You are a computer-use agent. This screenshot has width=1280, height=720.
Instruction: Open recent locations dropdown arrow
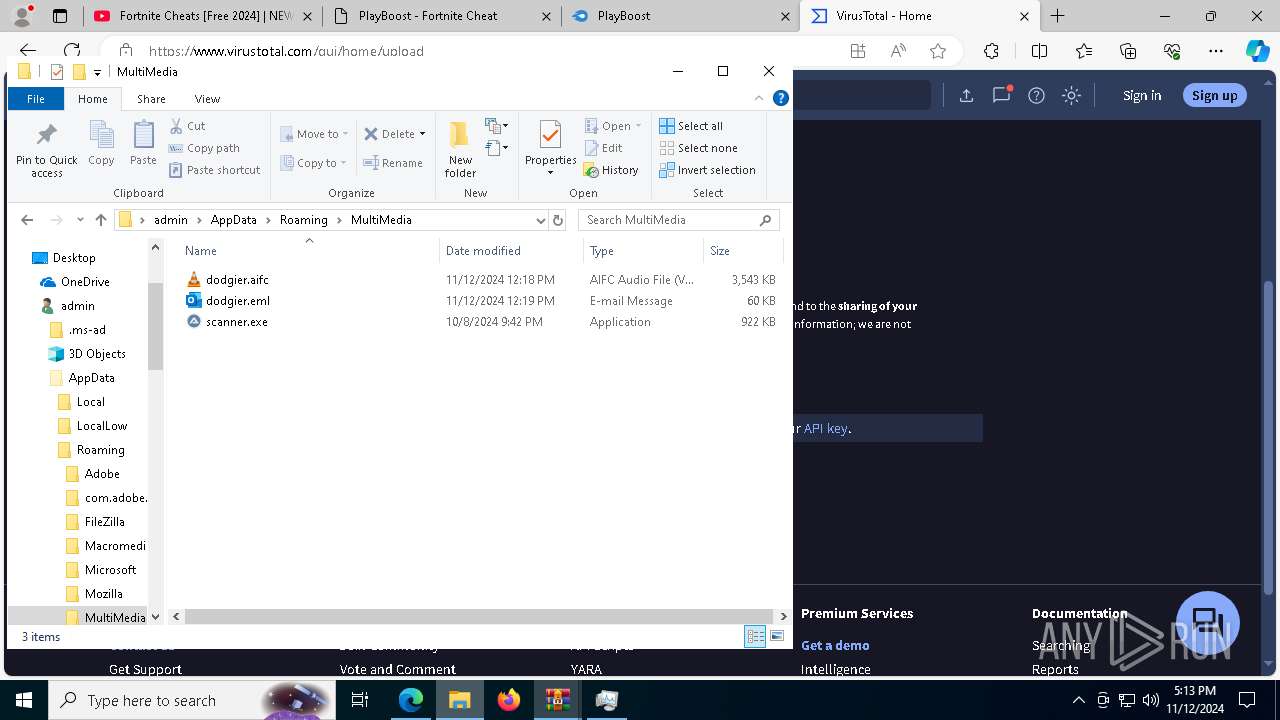[80, 220]
